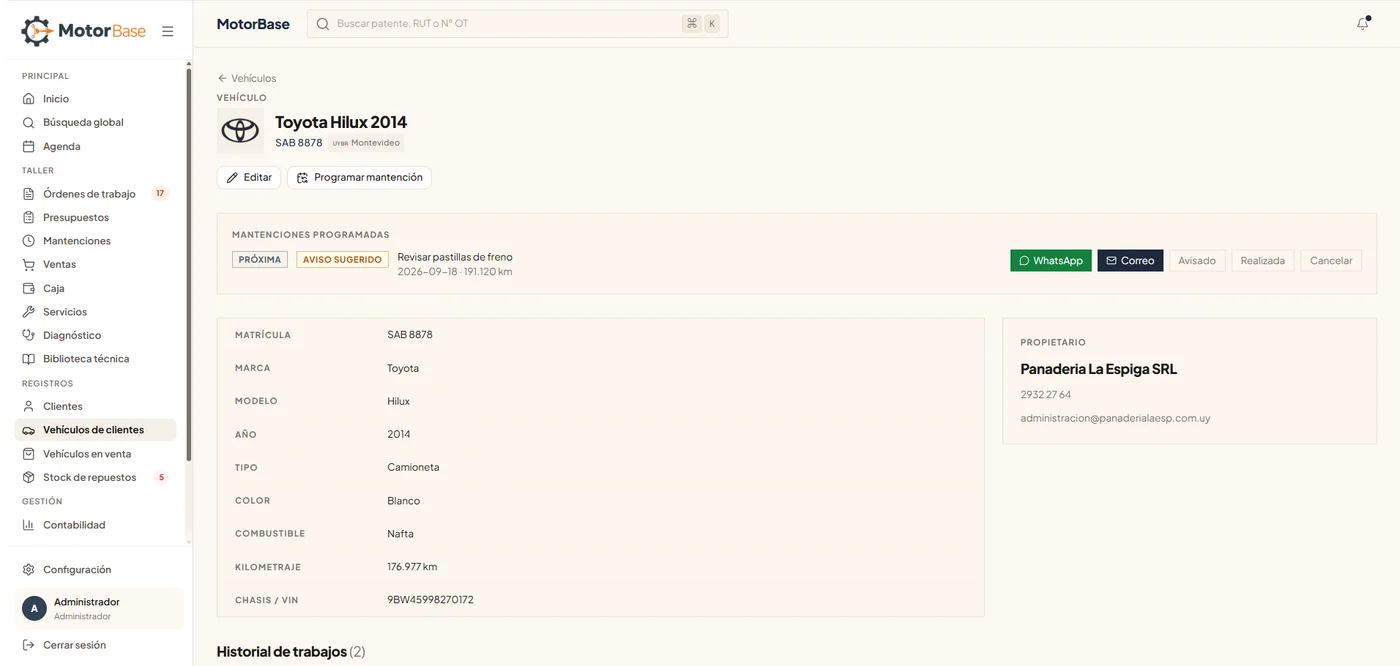Send maintenance notice via Correo

[x=1130, y=261]
